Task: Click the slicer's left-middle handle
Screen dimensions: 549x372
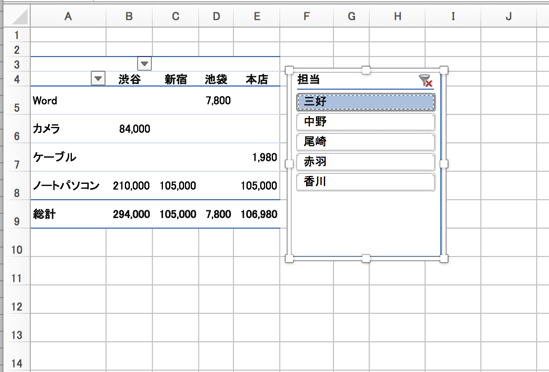Action: click(289, 164)
